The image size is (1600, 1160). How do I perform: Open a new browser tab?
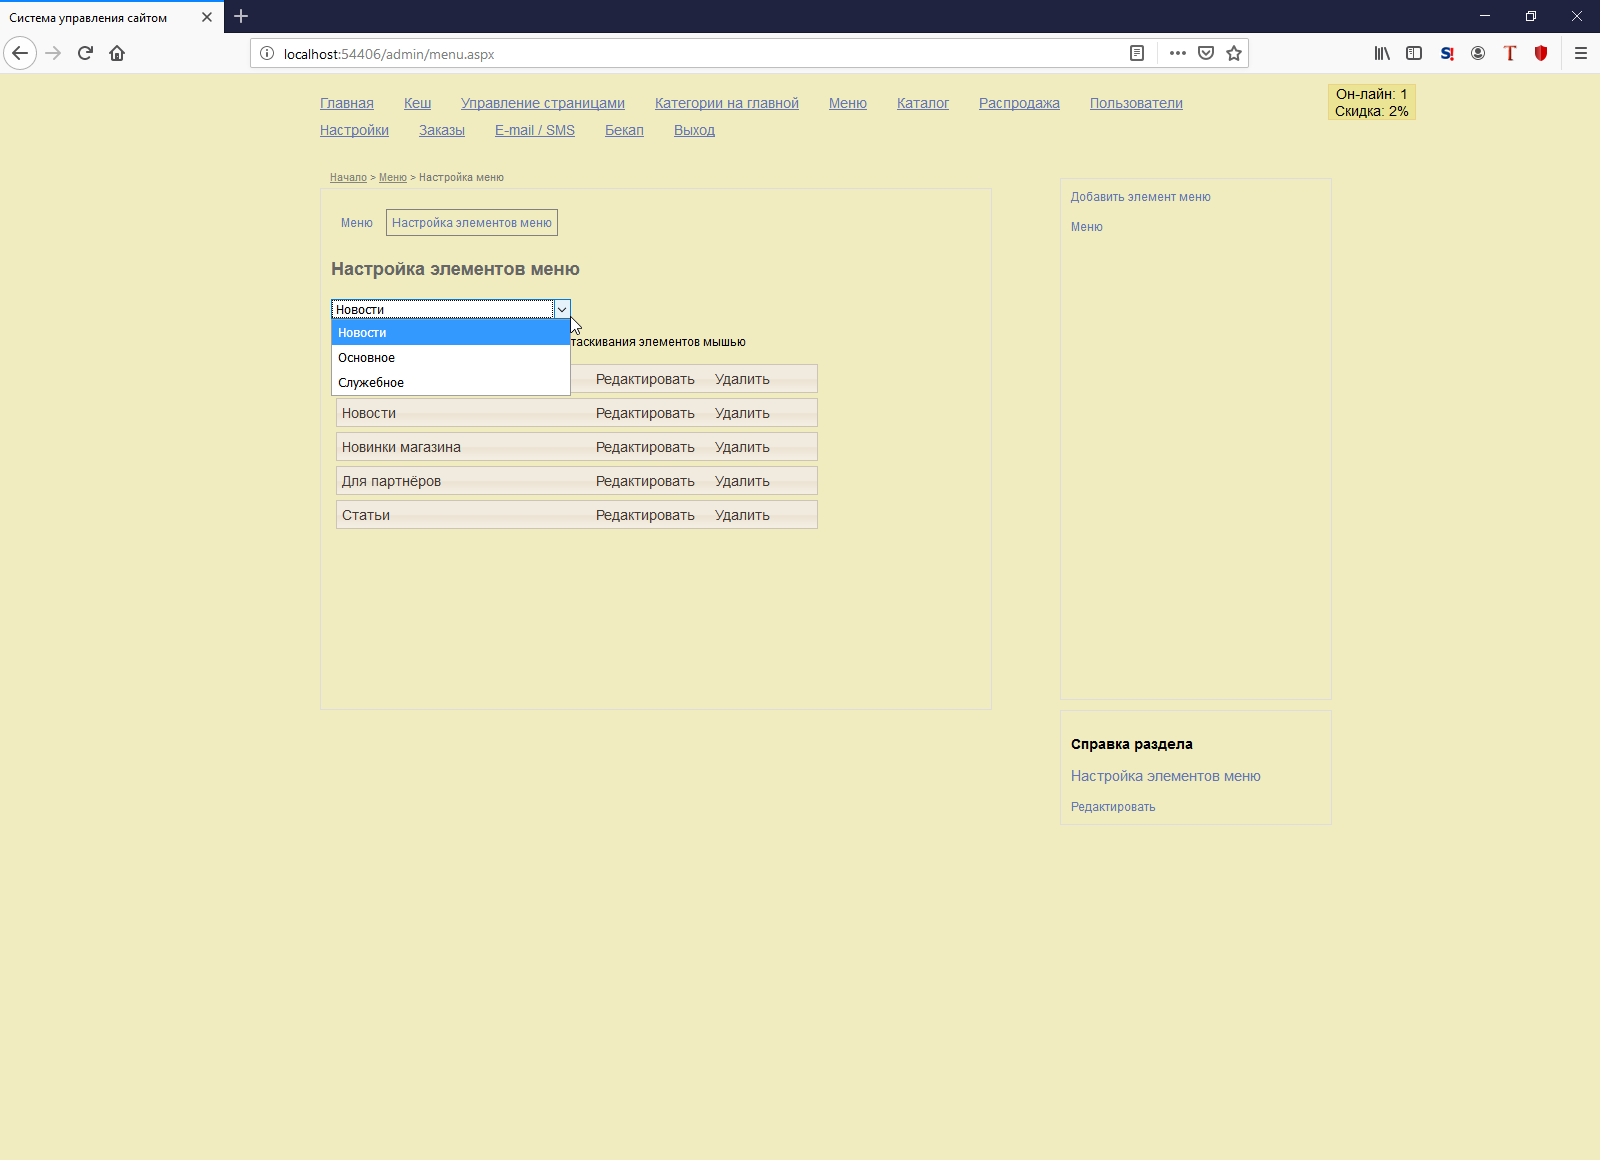pos(241,16)
